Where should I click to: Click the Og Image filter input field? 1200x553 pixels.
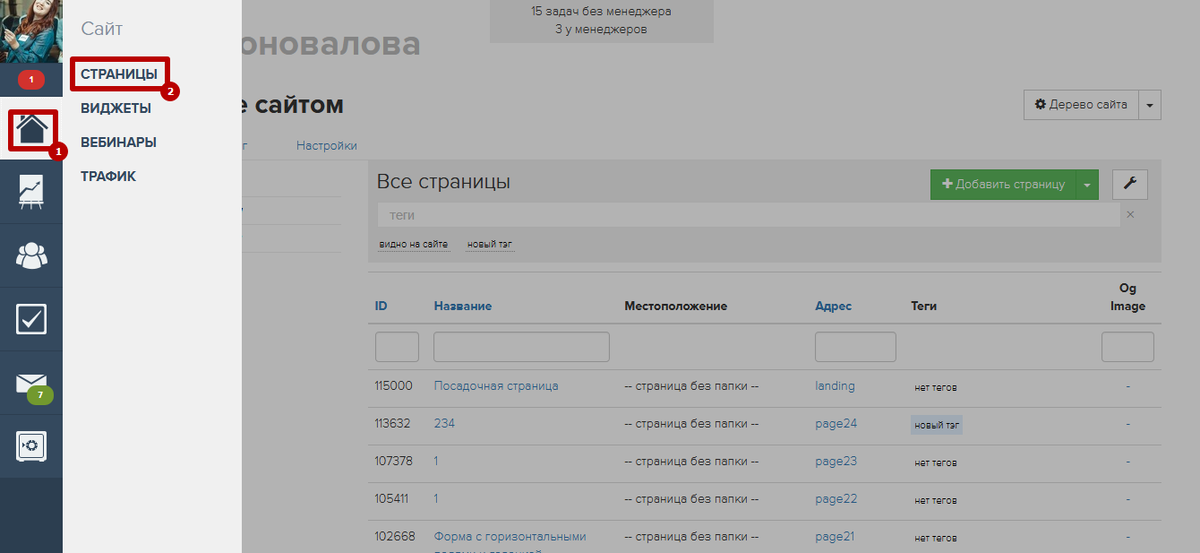pyautogui.click(x=1128, y=347)
